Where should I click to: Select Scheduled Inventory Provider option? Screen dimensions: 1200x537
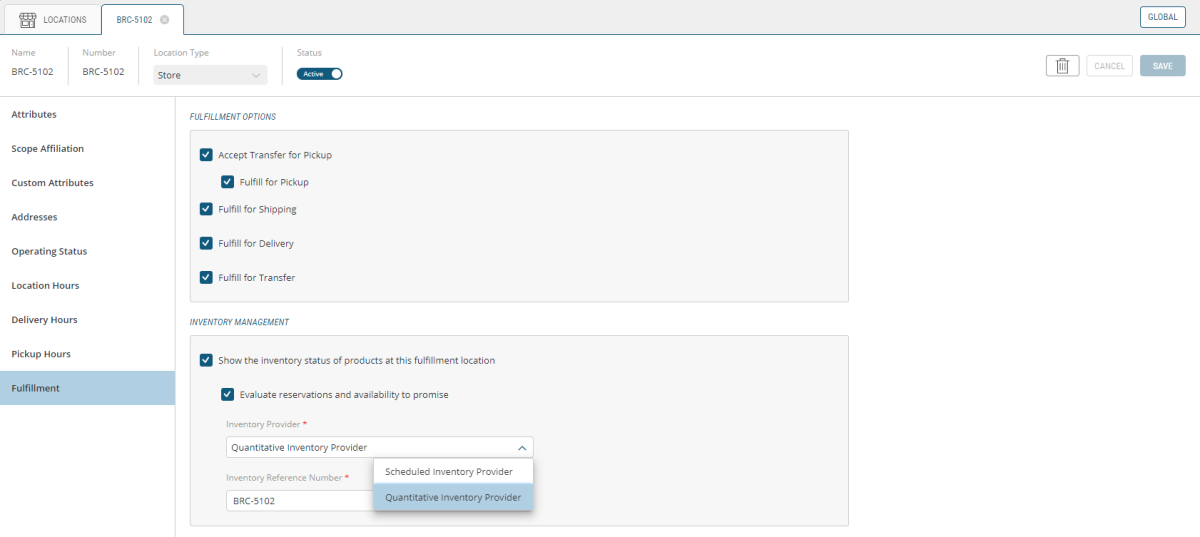(449, 472)
